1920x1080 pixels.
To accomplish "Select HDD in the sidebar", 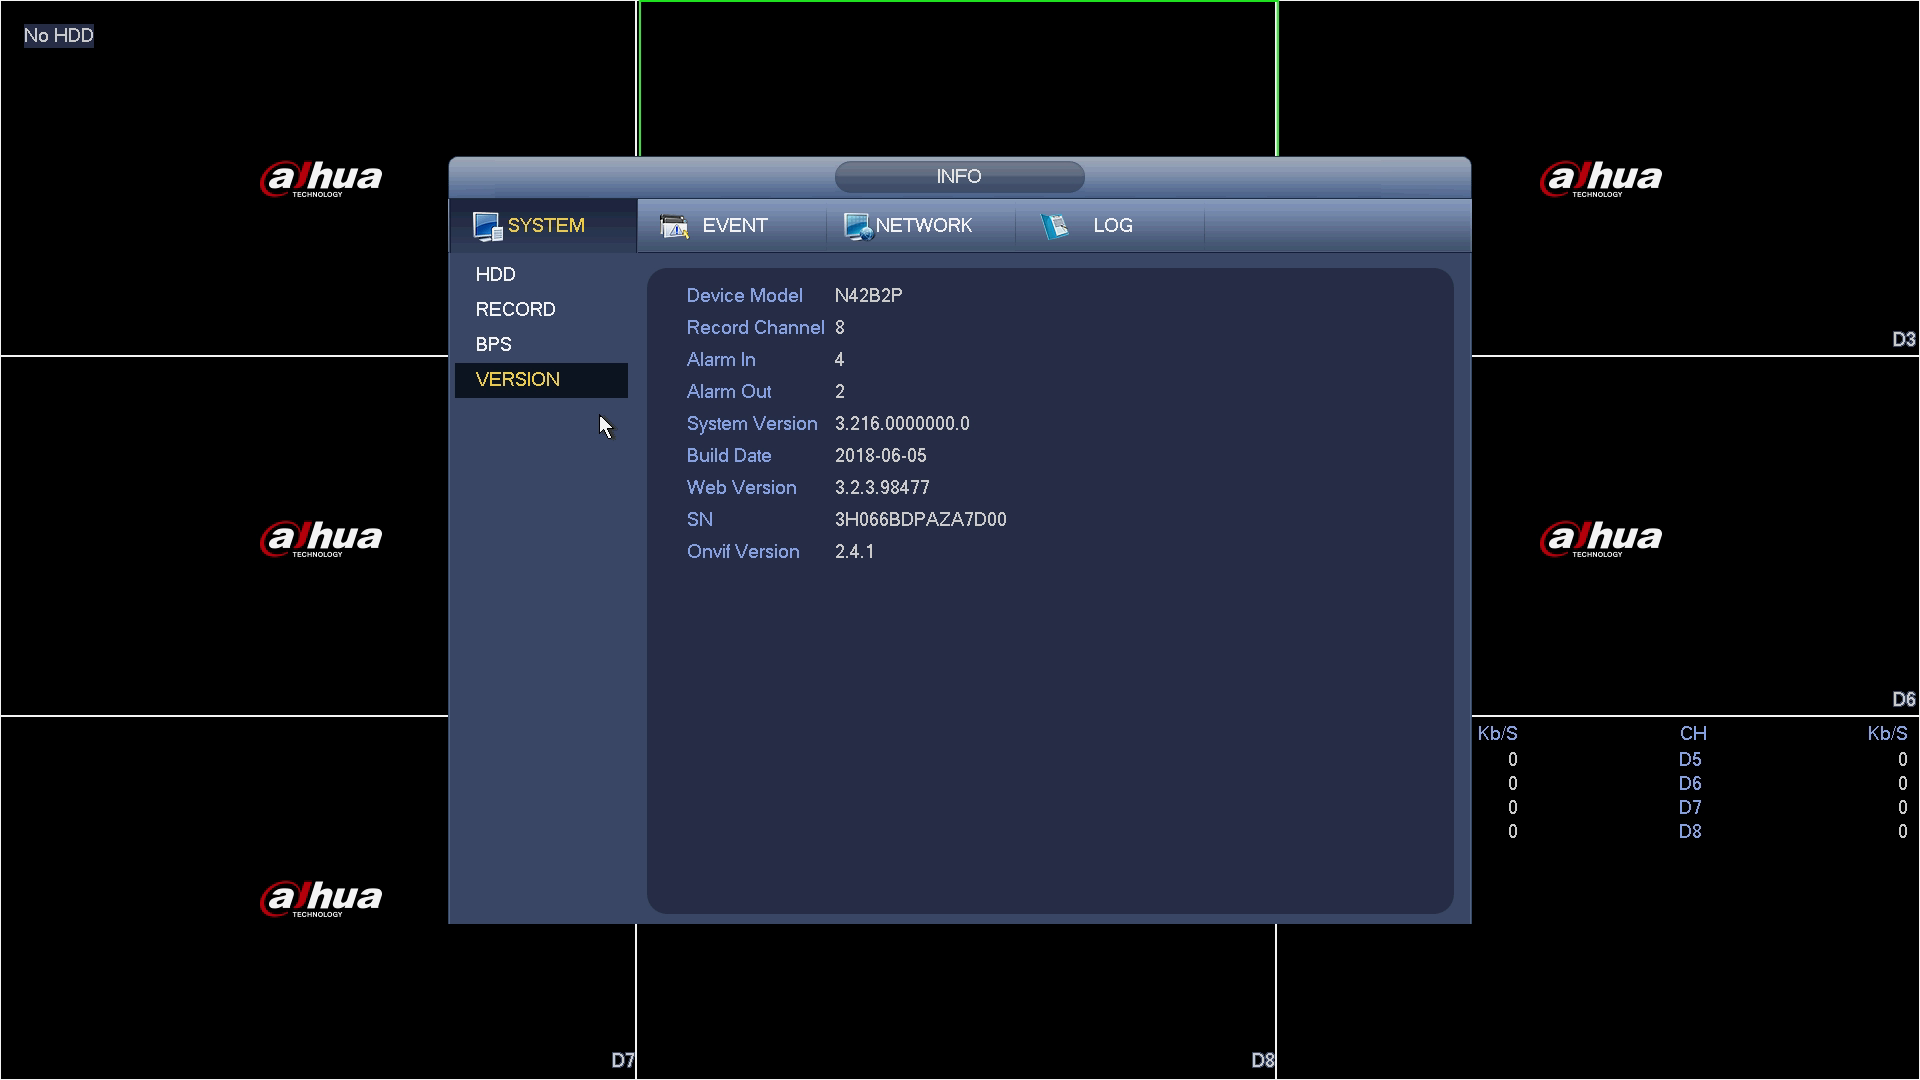I will pyautogui.click(x=496, y=274).
